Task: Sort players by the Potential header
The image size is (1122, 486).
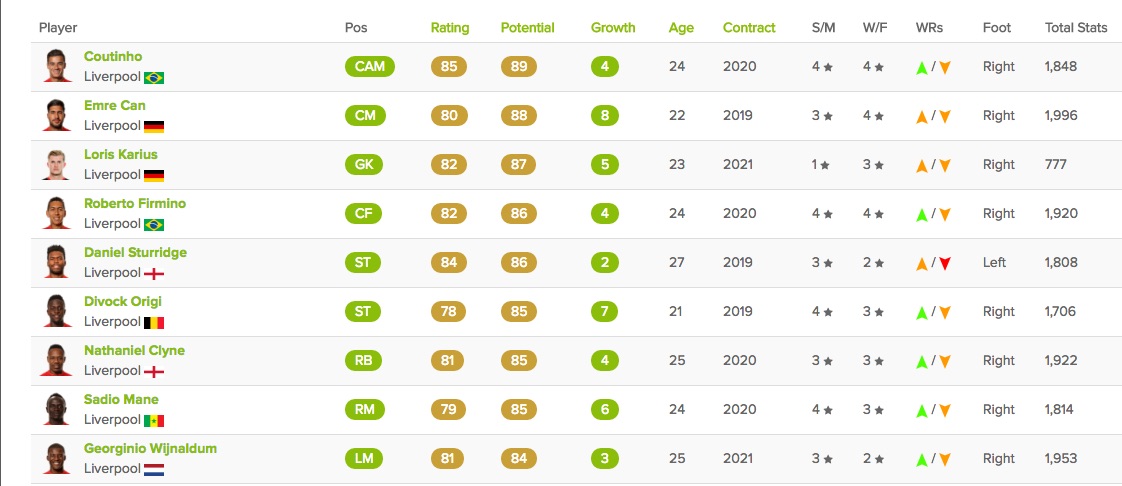Action: [527, 28]
